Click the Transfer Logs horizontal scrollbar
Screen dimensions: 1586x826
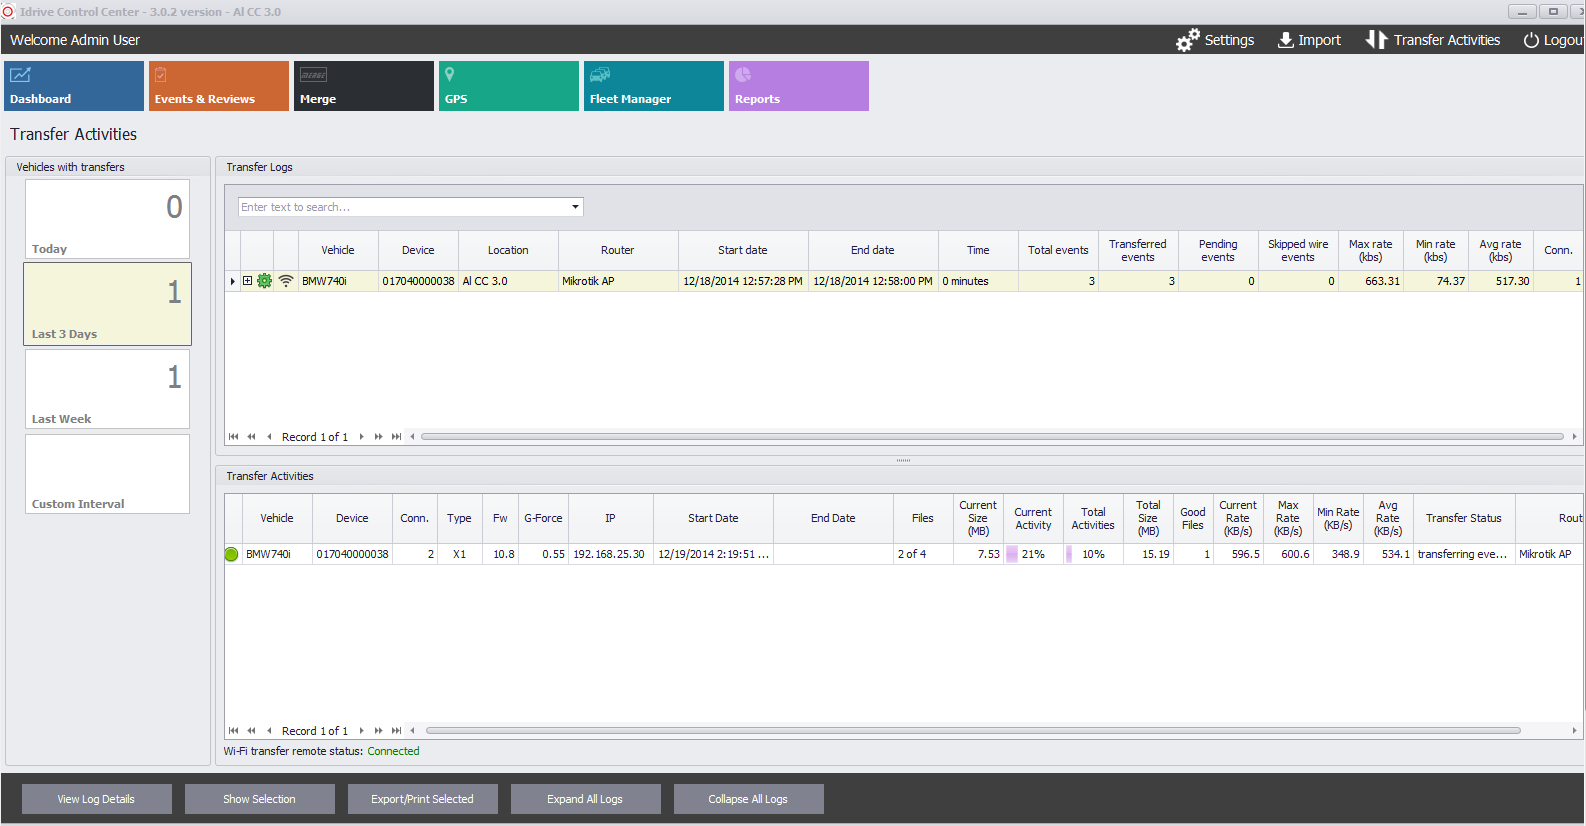pyautogui.click(x=990, y=437)
